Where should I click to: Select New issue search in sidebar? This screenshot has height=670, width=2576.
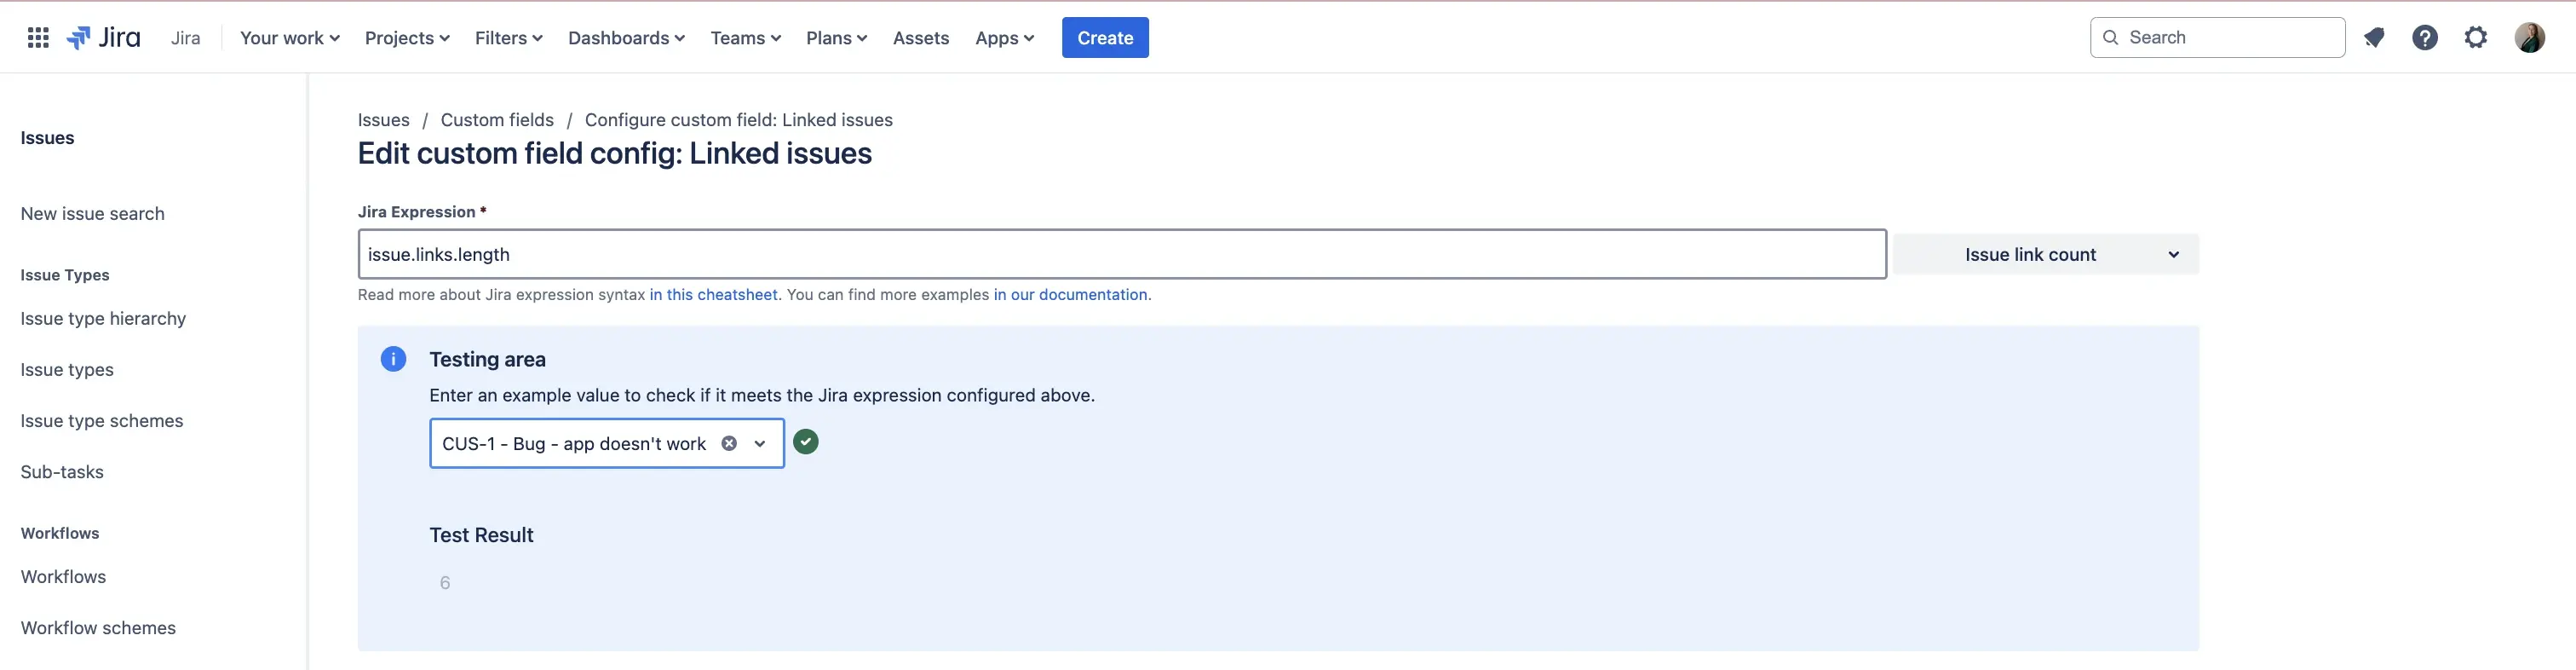click(x=92, y=213)
